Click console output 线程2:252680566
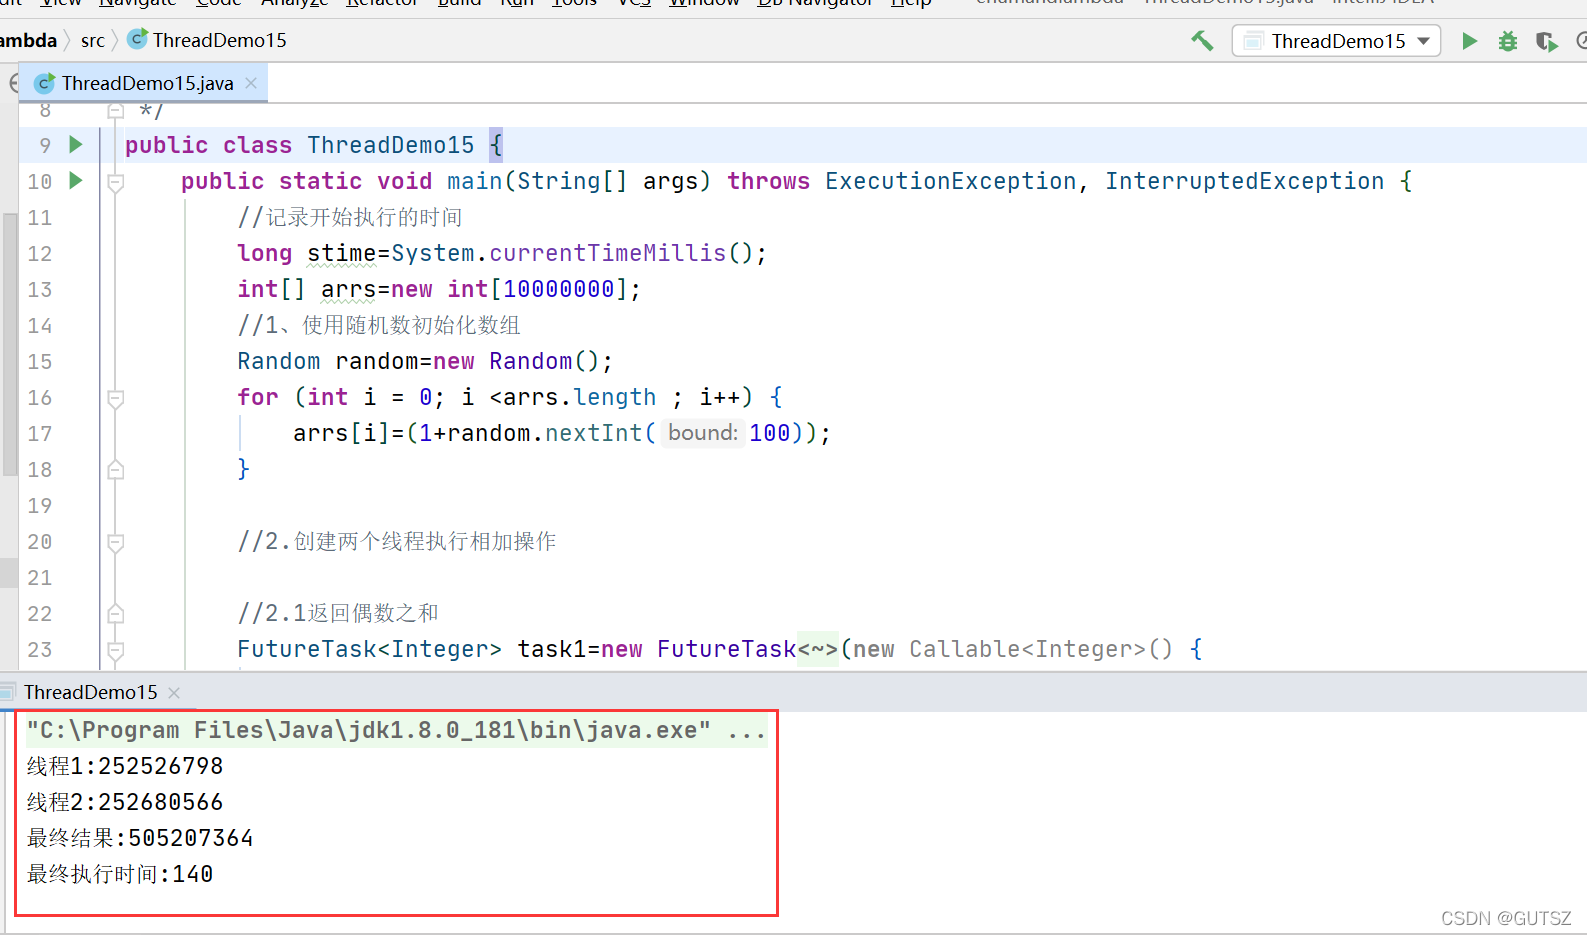1587x935 pixels. click(x=125, y=802)
